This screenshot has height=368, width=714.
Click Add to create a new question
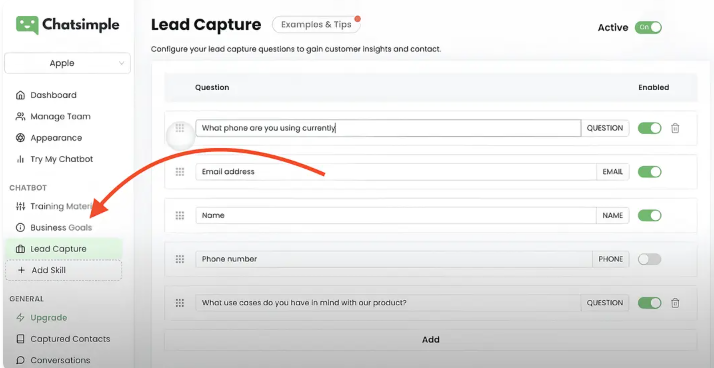pos(430,340)
